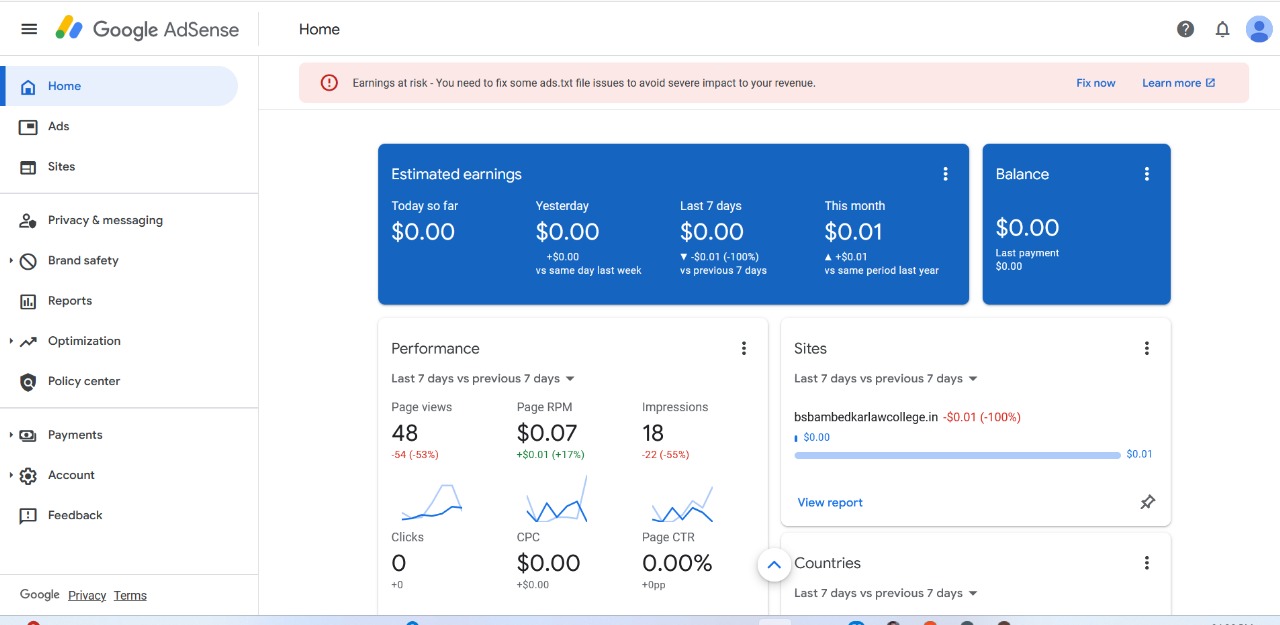
Task: Click the -22 (-55%) impressions change
Action: [666, 455]
